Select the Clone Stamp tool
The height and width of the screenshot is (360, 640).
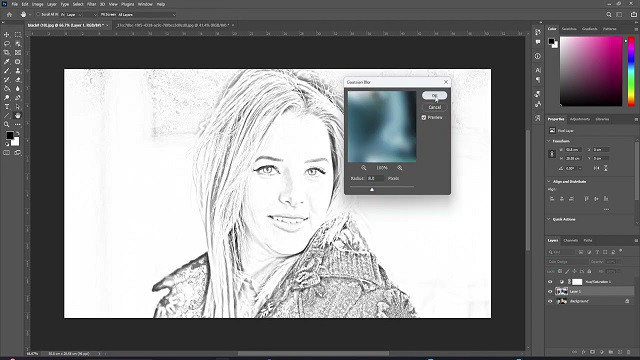point(18,71)
